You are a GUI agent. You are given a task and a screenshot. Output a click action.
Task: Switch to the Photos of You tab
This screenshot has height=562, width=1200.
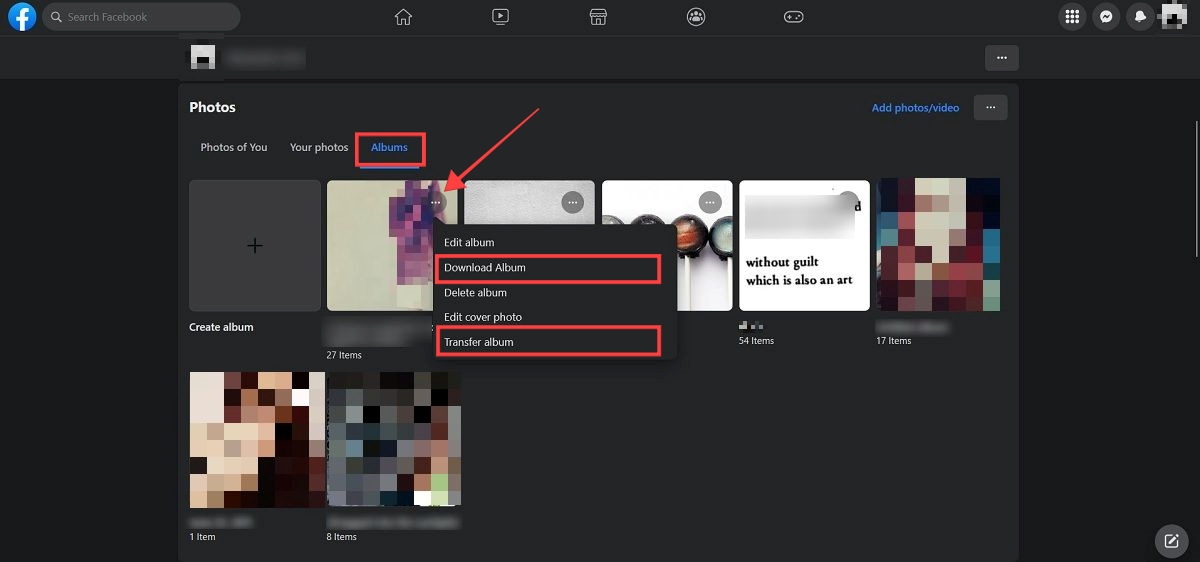click(x=234, y=147)
